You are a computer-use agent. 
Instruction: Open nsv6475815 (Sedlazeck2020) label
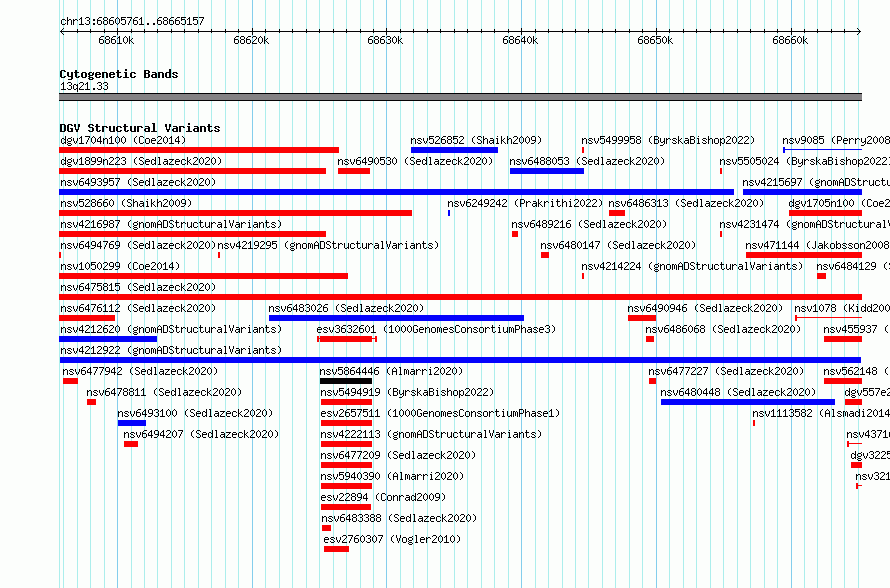click(x=138, y=287)
